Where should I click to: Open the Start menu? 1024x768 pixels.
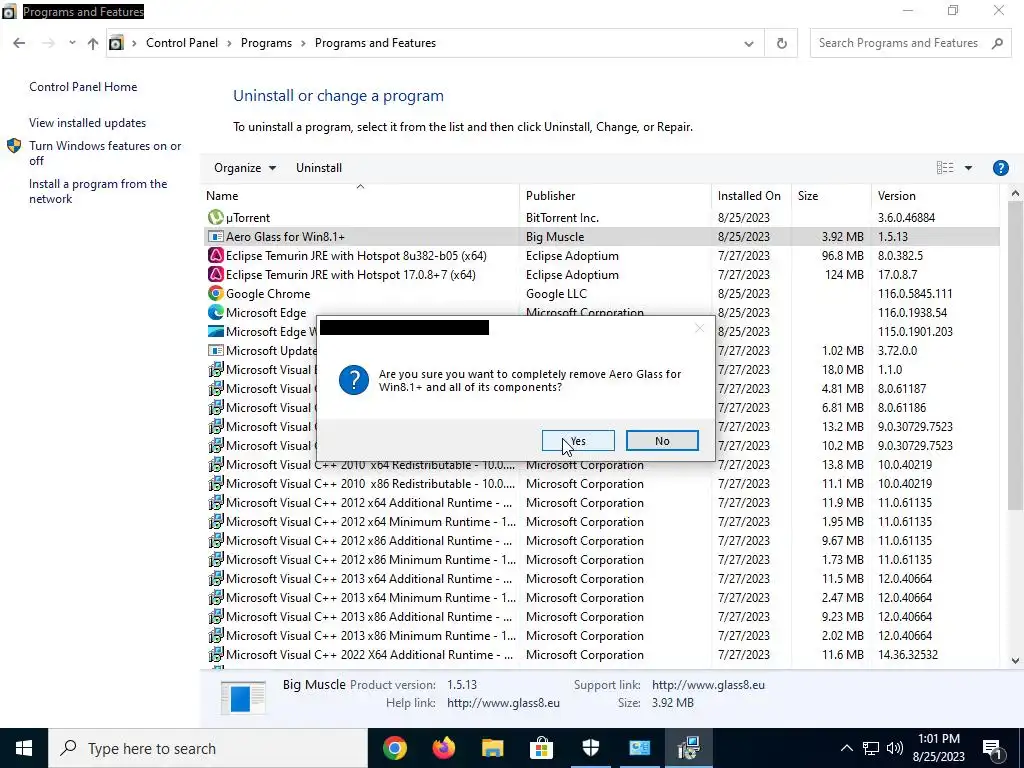click(24, 748)
